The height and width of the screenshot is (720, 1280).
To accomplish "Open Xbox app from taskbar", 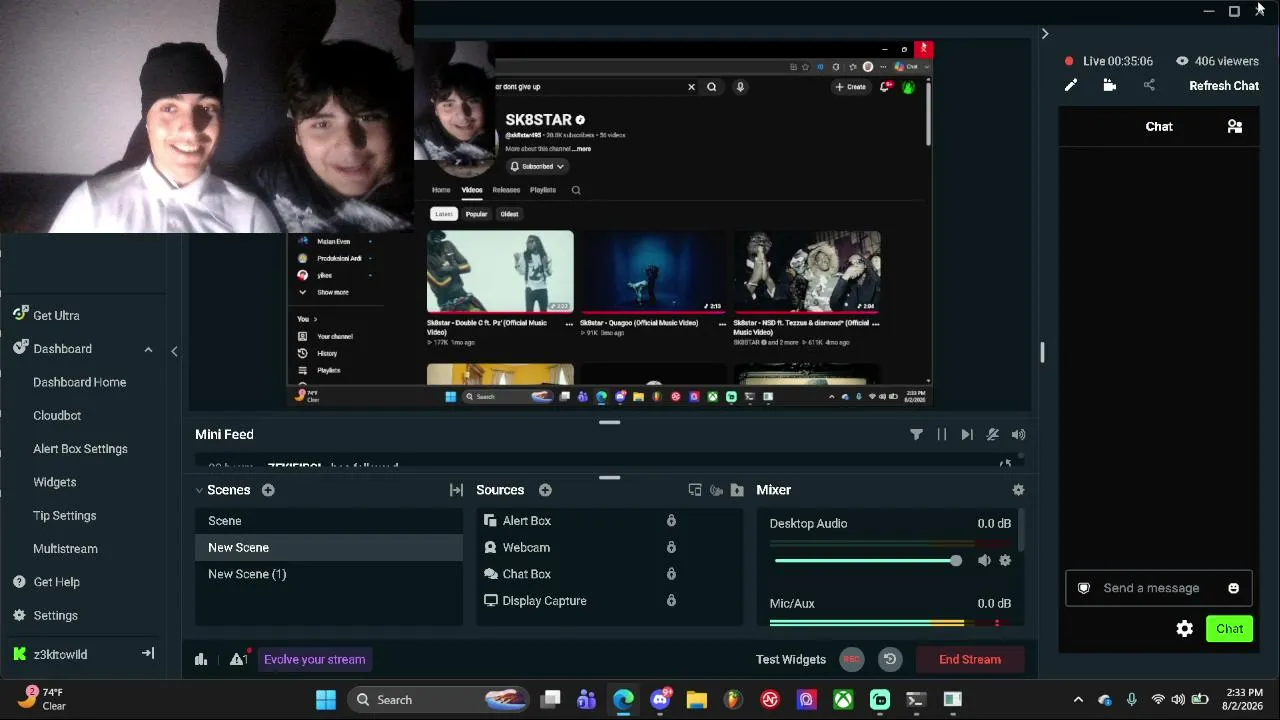I will click(843, 700).
